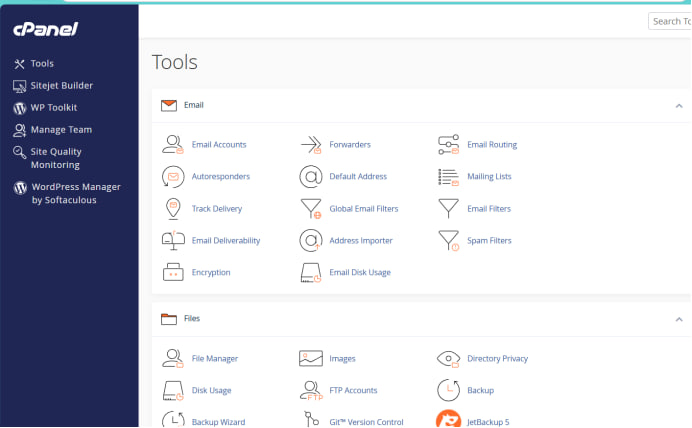
Task: Click the Files section title text
Action: [x=192, y=319]
